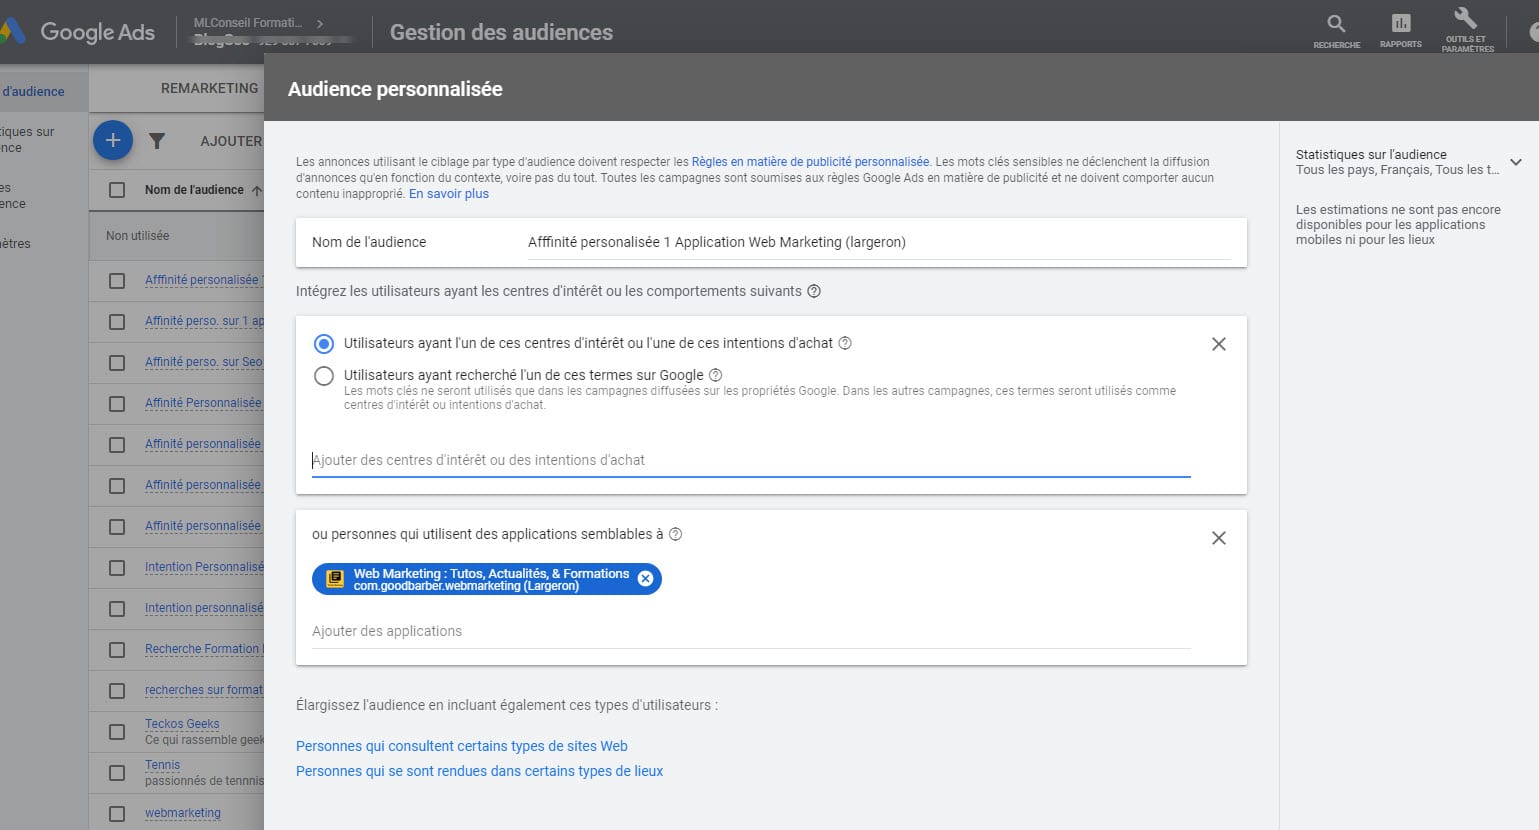Toggle the select-all audiences header checkbox
Image resolution: width=1539 pixels, height=830 pixels.
tap(117, 190)
